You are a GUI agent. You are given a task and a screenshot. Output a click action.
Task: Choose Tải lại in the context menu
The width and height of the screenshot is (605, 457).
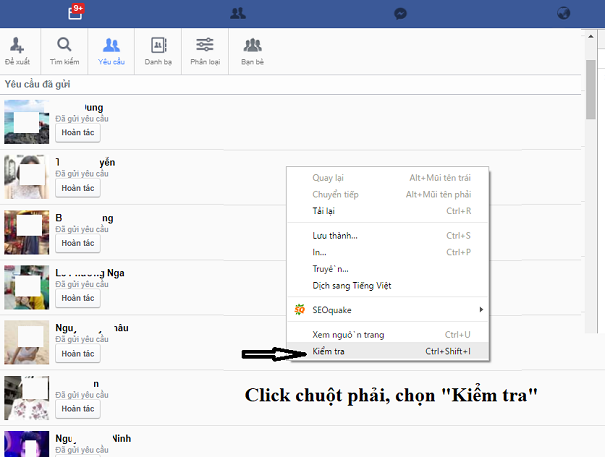388,211
